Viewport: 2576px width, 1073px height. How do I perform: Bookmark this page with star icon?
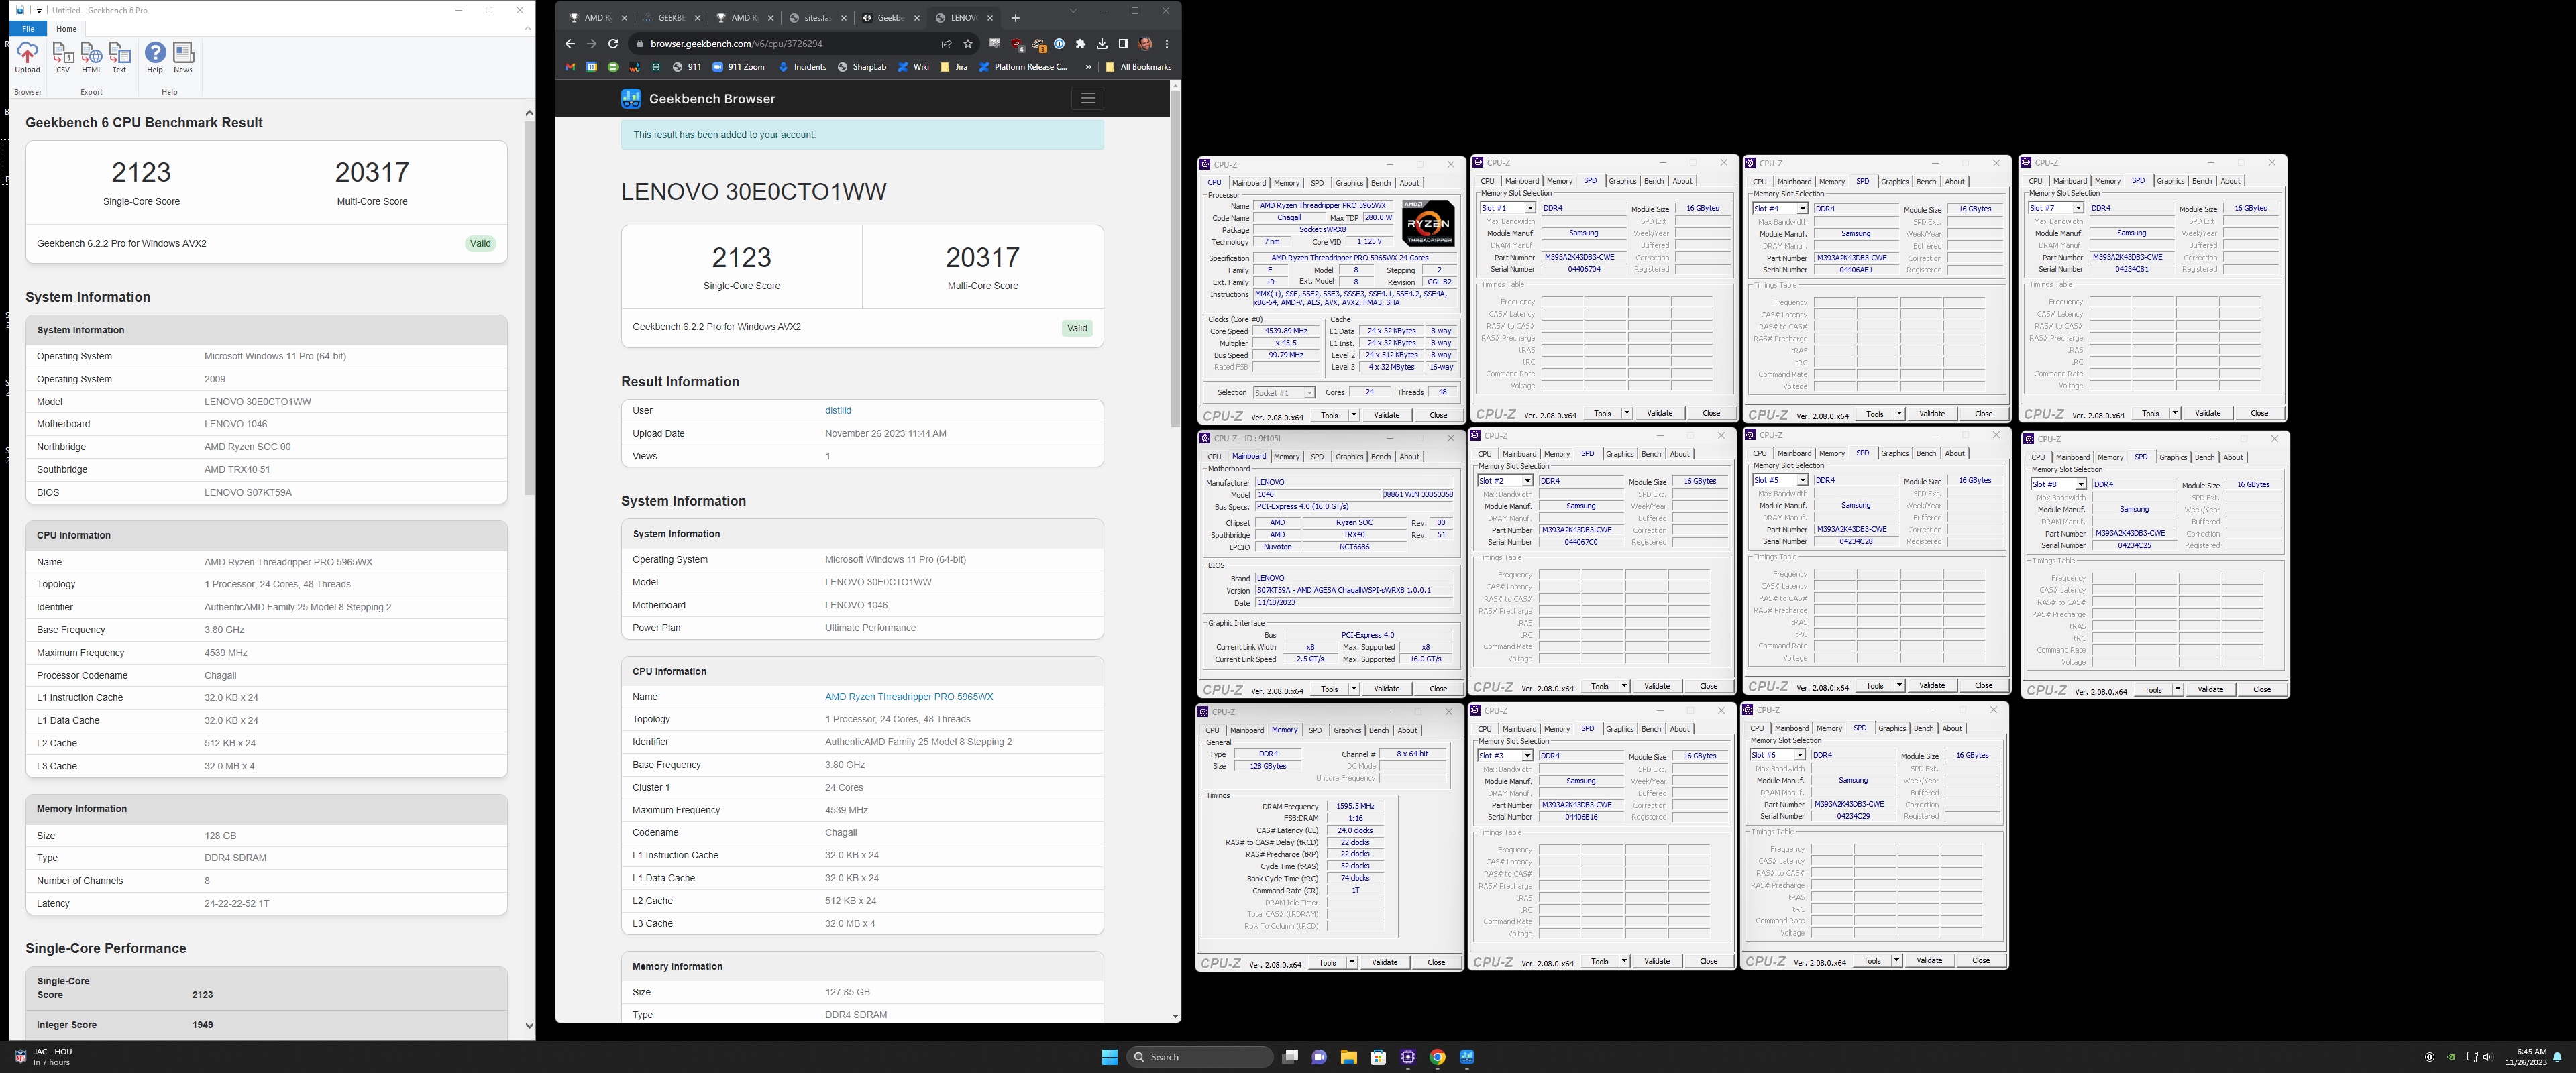pos(968,44)
